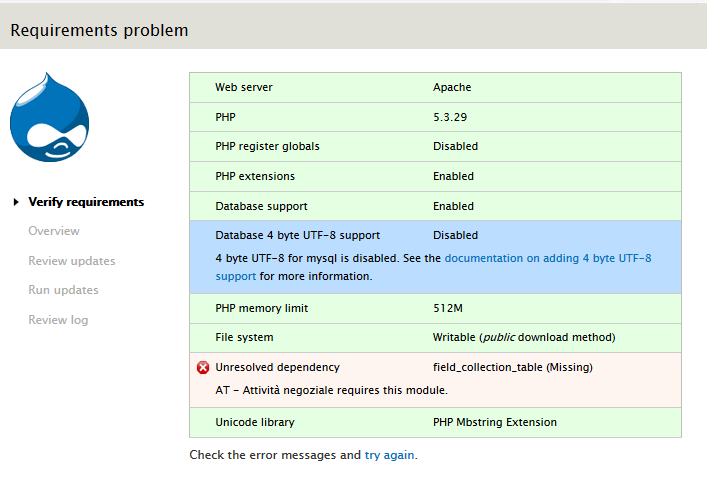
Task: Click 'Disabled' value for PHP register globals
Action: click(x=455, y=146)
